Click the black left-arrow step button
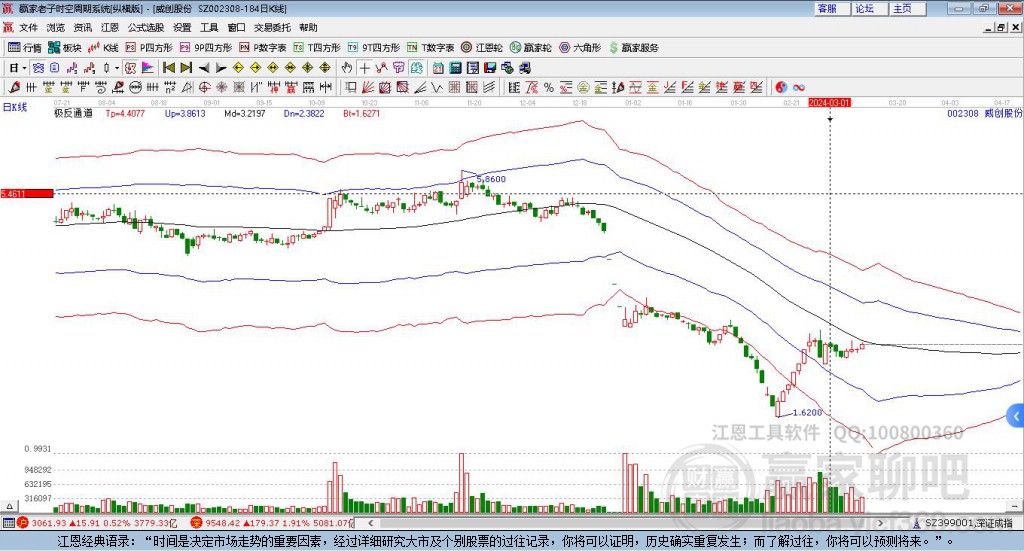 204,68
